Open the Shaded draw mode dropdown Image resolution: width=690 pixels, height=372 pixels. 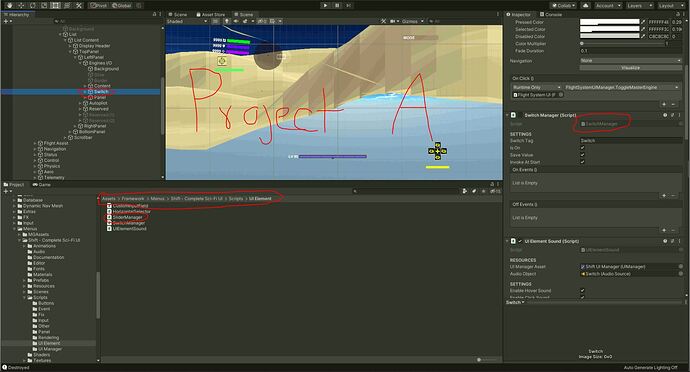tap(187, 21)
